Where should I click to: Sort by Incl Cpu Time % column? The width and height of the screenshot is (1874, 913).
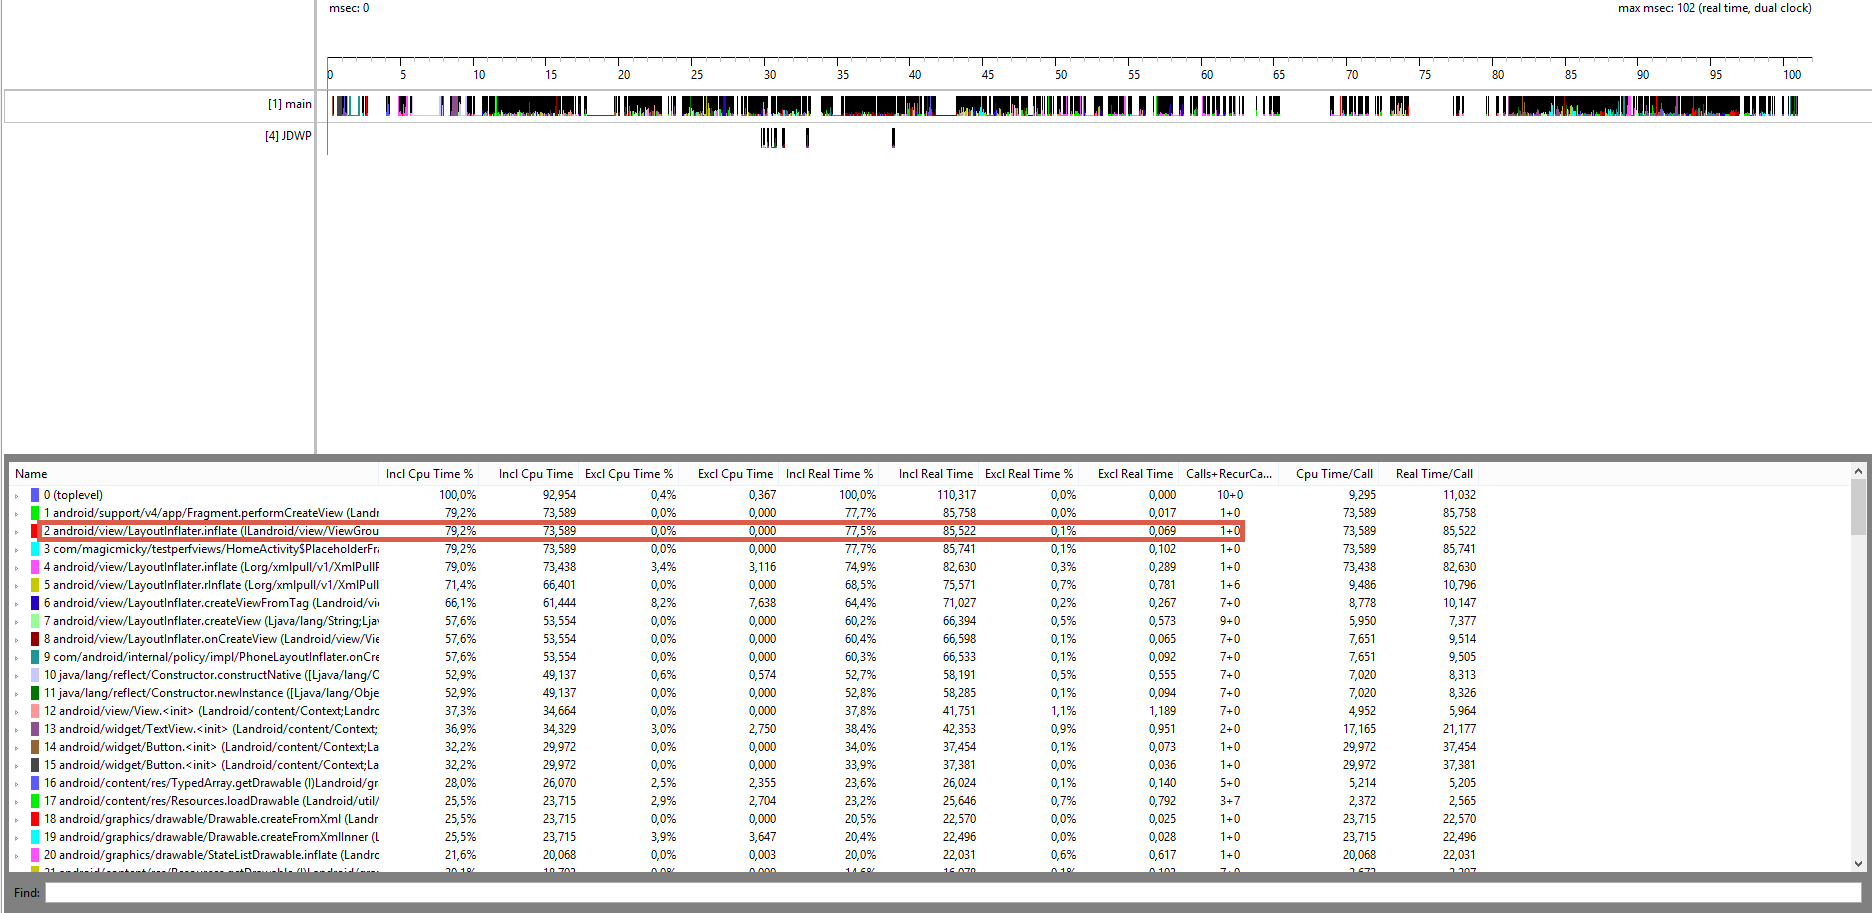[x=429, y=474]
